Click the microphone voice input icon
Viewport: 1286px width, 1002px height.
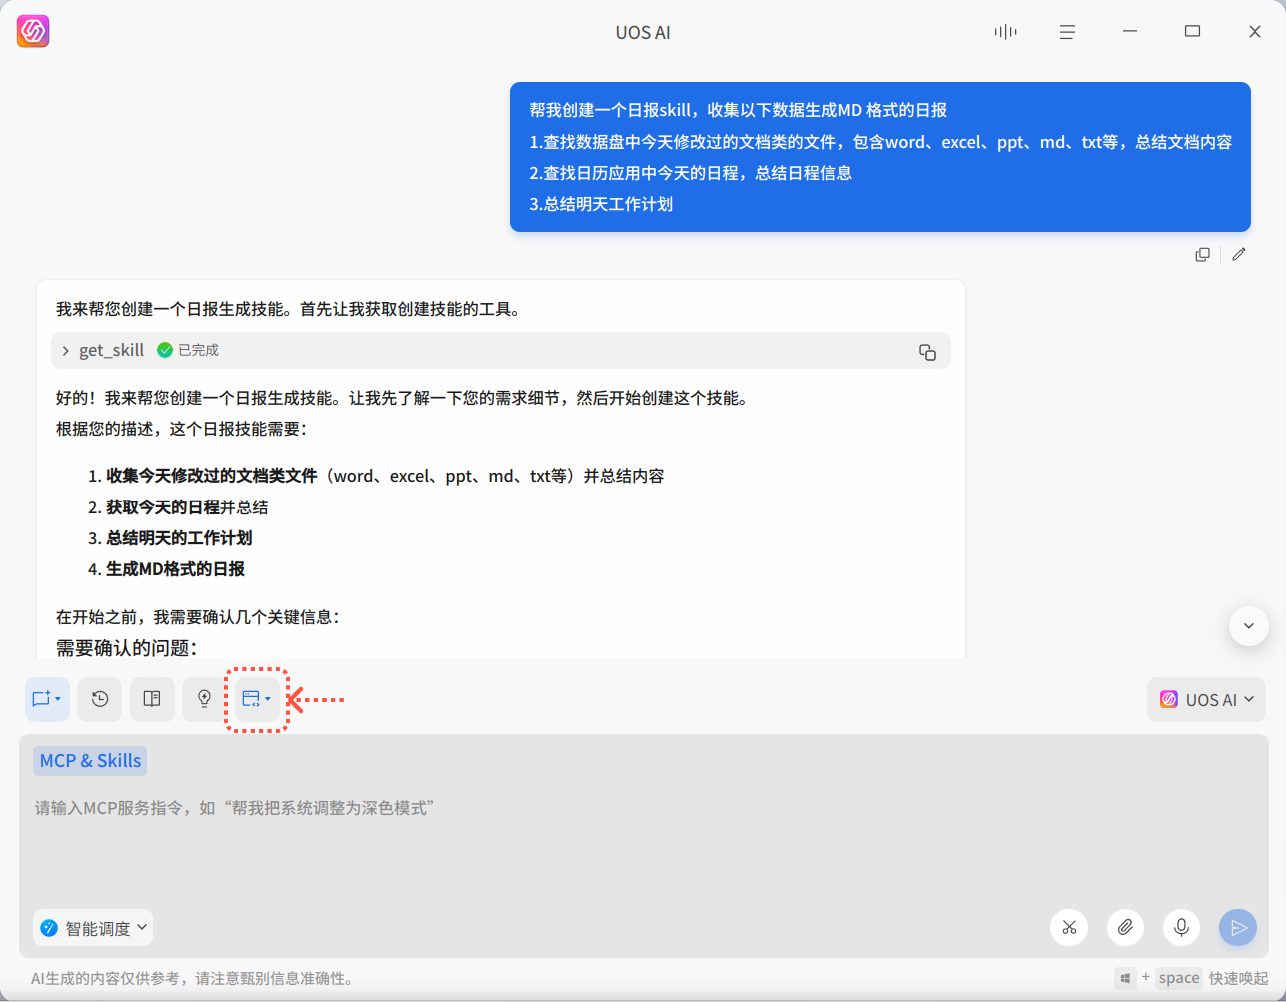coord(1180,927)
